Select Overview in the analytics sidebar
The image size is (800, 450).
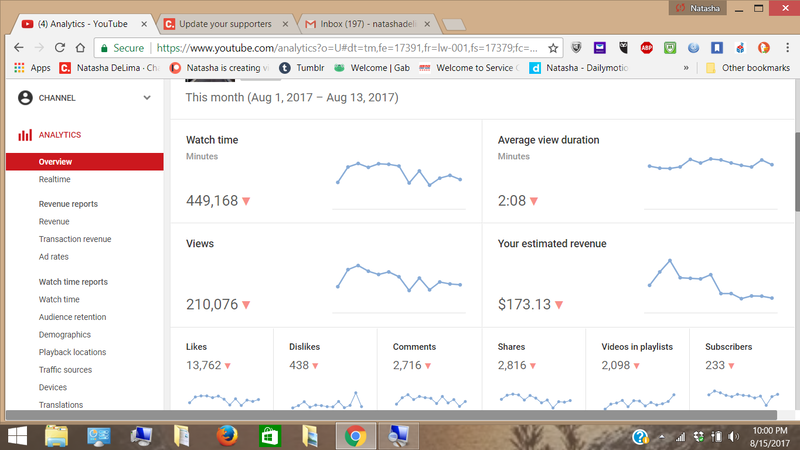(x=55, y=162)
